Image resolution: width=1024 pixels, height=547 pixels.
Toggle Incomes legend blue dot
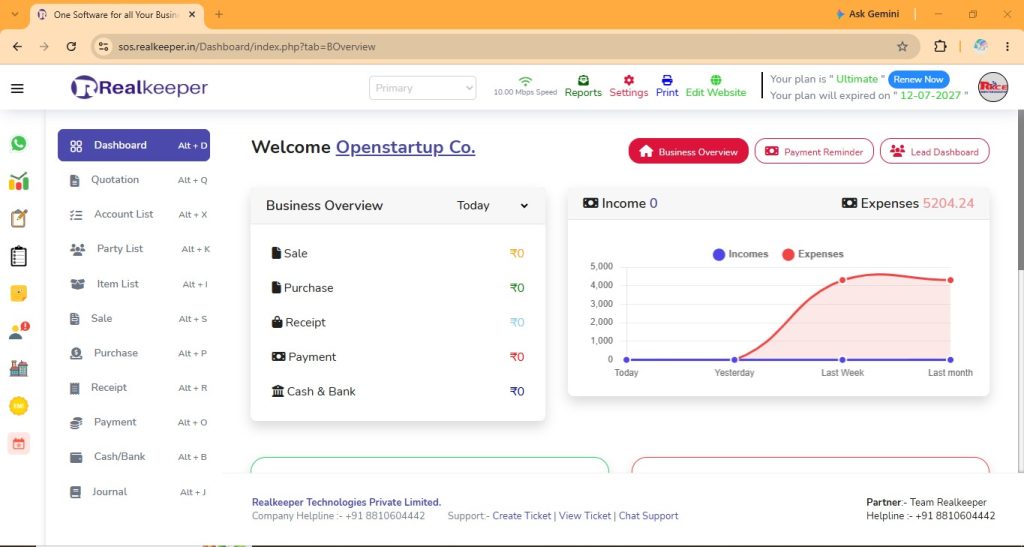718,255
